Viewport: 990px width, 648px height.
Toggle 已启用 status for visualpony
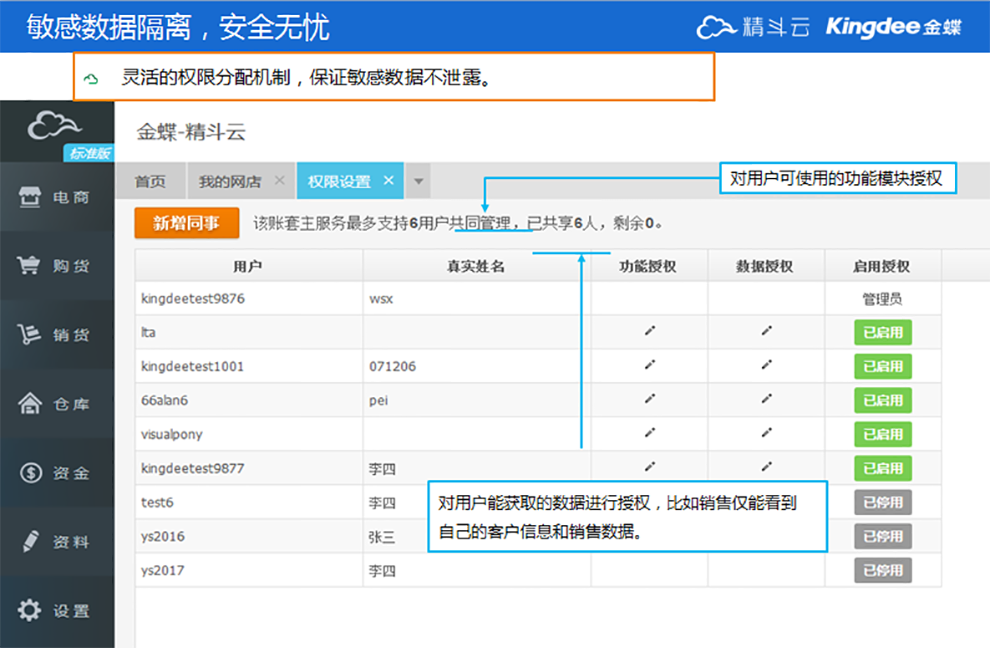click(x=883, y=435)
